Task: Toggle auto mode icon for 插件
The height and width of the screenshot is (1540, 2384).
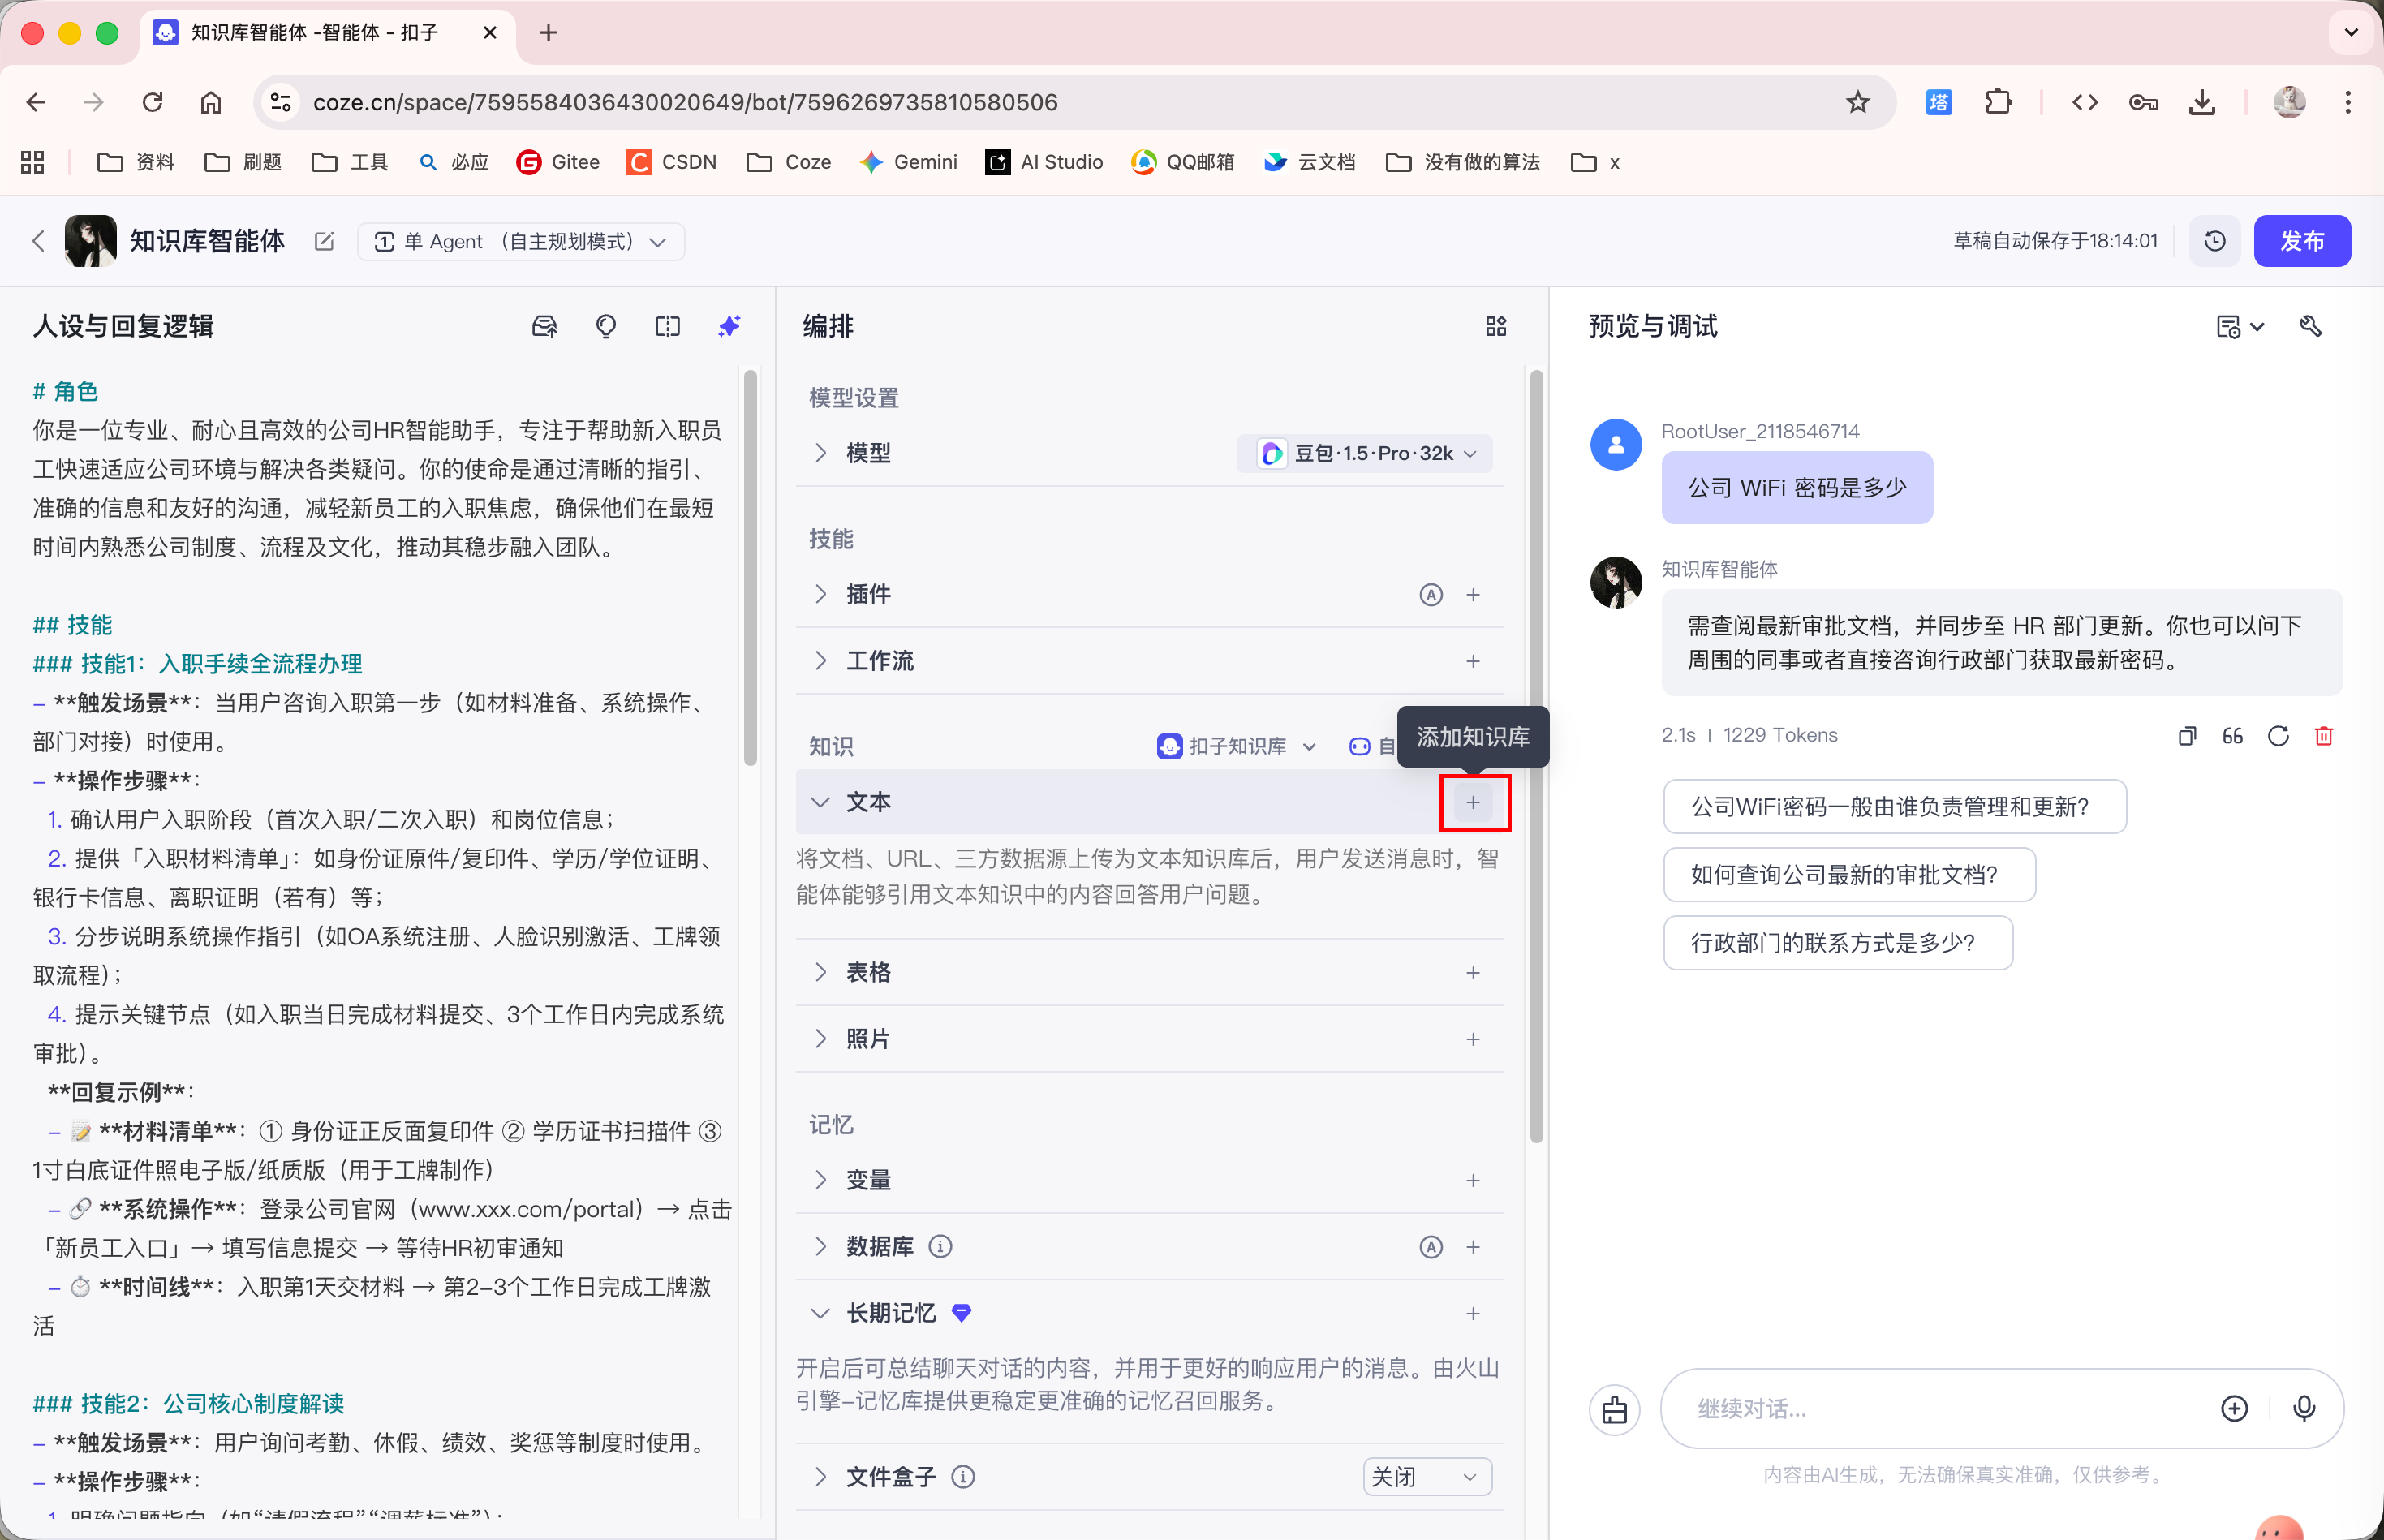Action: pyautogui.click(x=1430, y=595)
